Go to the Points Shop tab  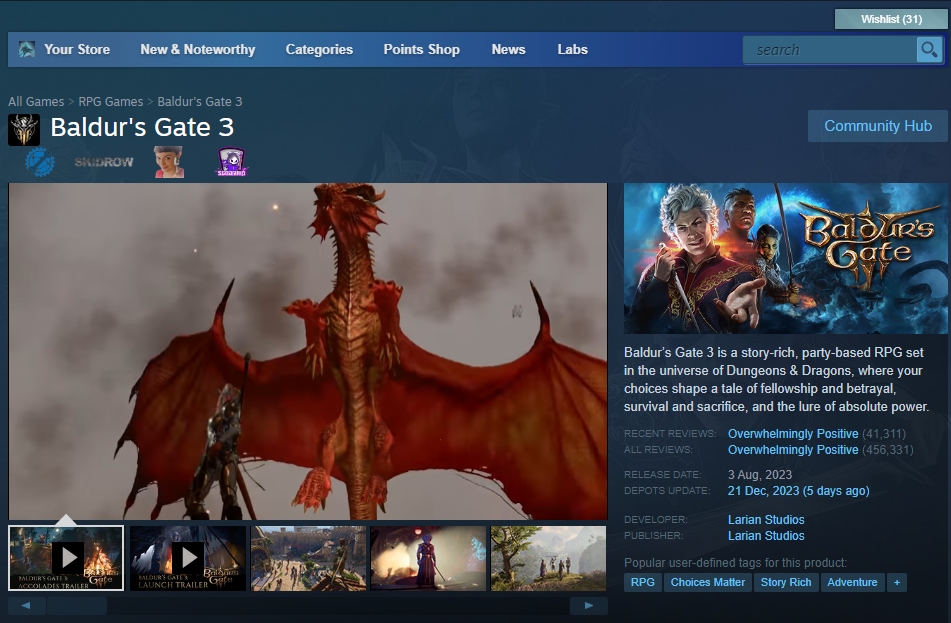[421, 49]
